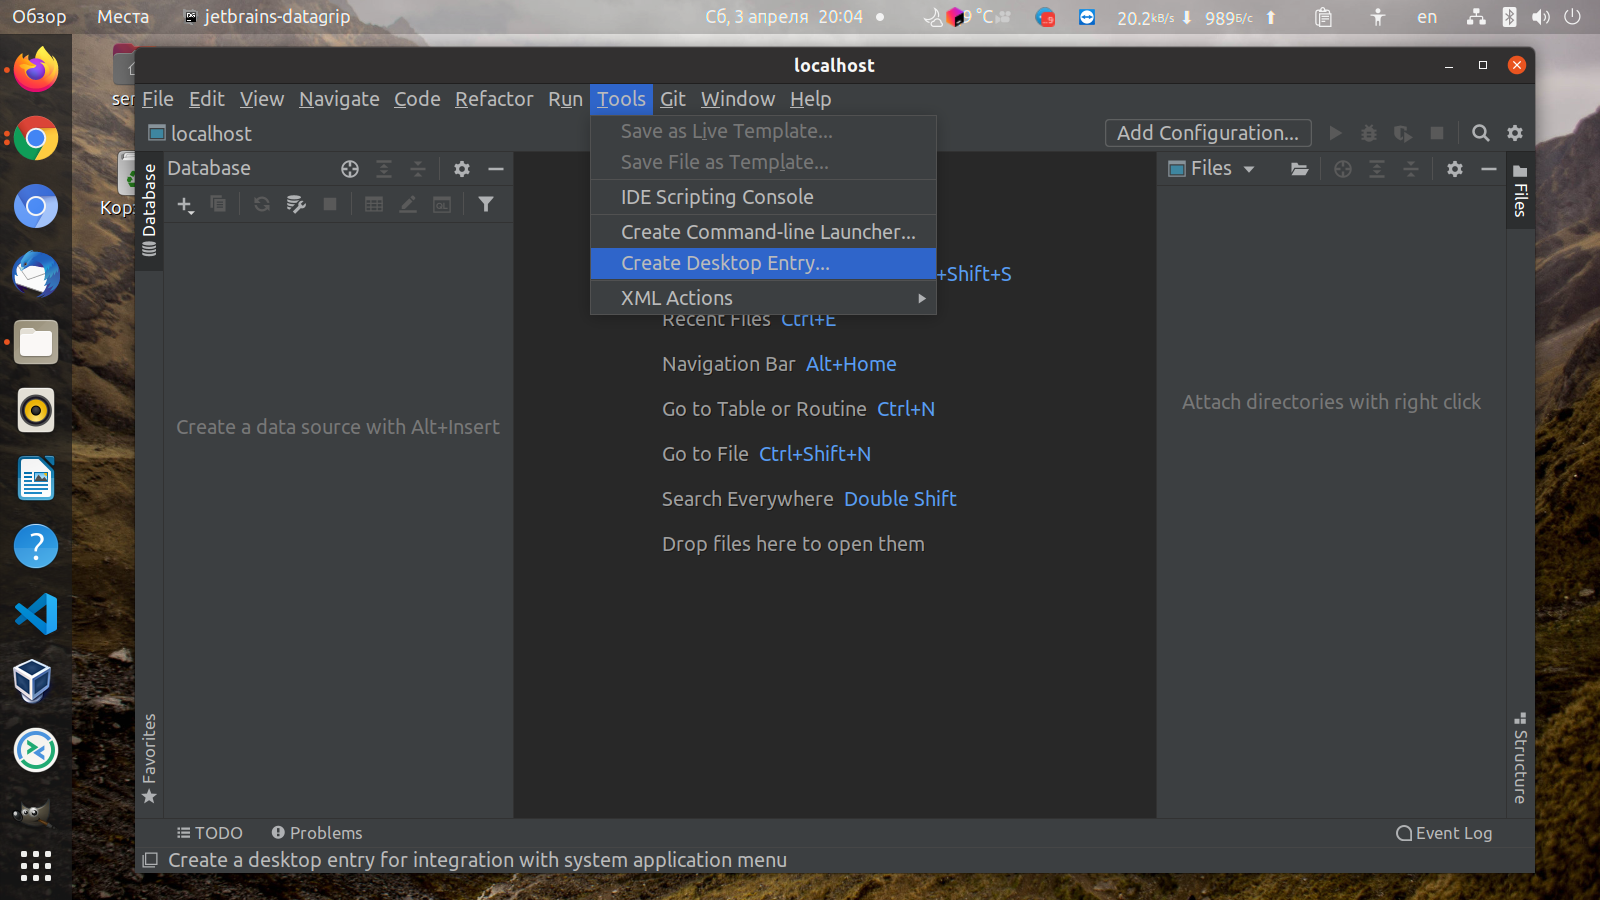Click the tool windows quick-access status icon
Viewport: 1600px width, 900px height.
[x=150, y=860]
